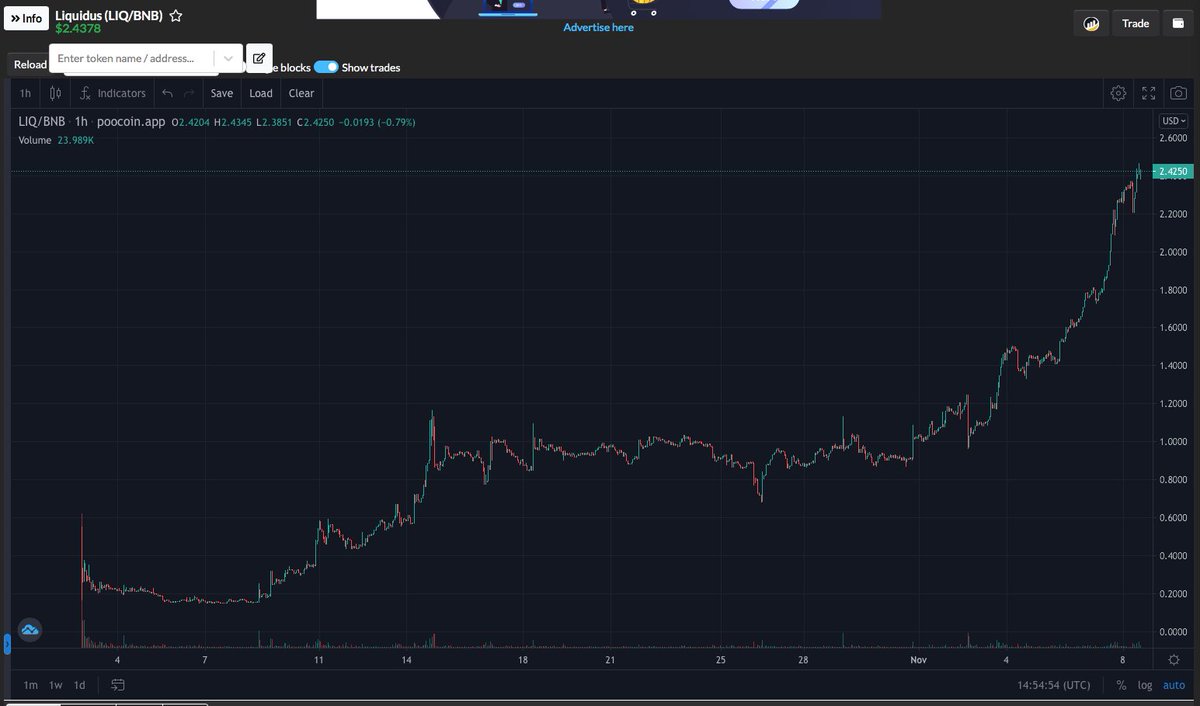Click the edit pencil icon beside token search
The width and height of the screenshot is (1200, 706).
[x=259, y=58]
